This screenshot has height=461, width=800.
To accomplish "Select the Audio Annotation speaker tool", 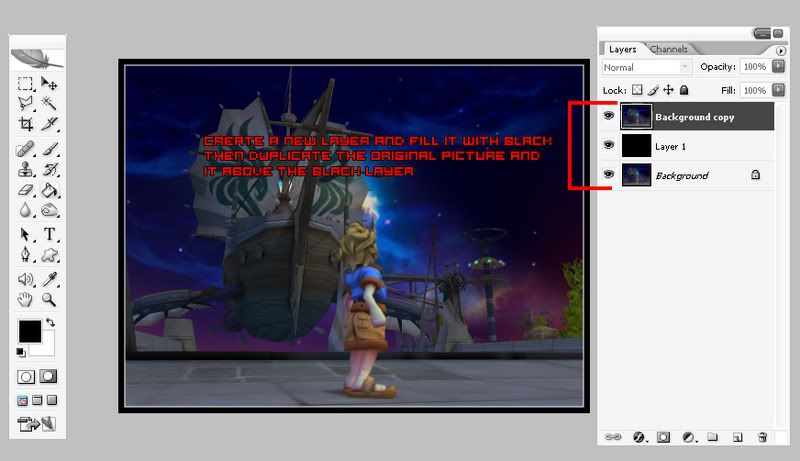I will (26, 279).
